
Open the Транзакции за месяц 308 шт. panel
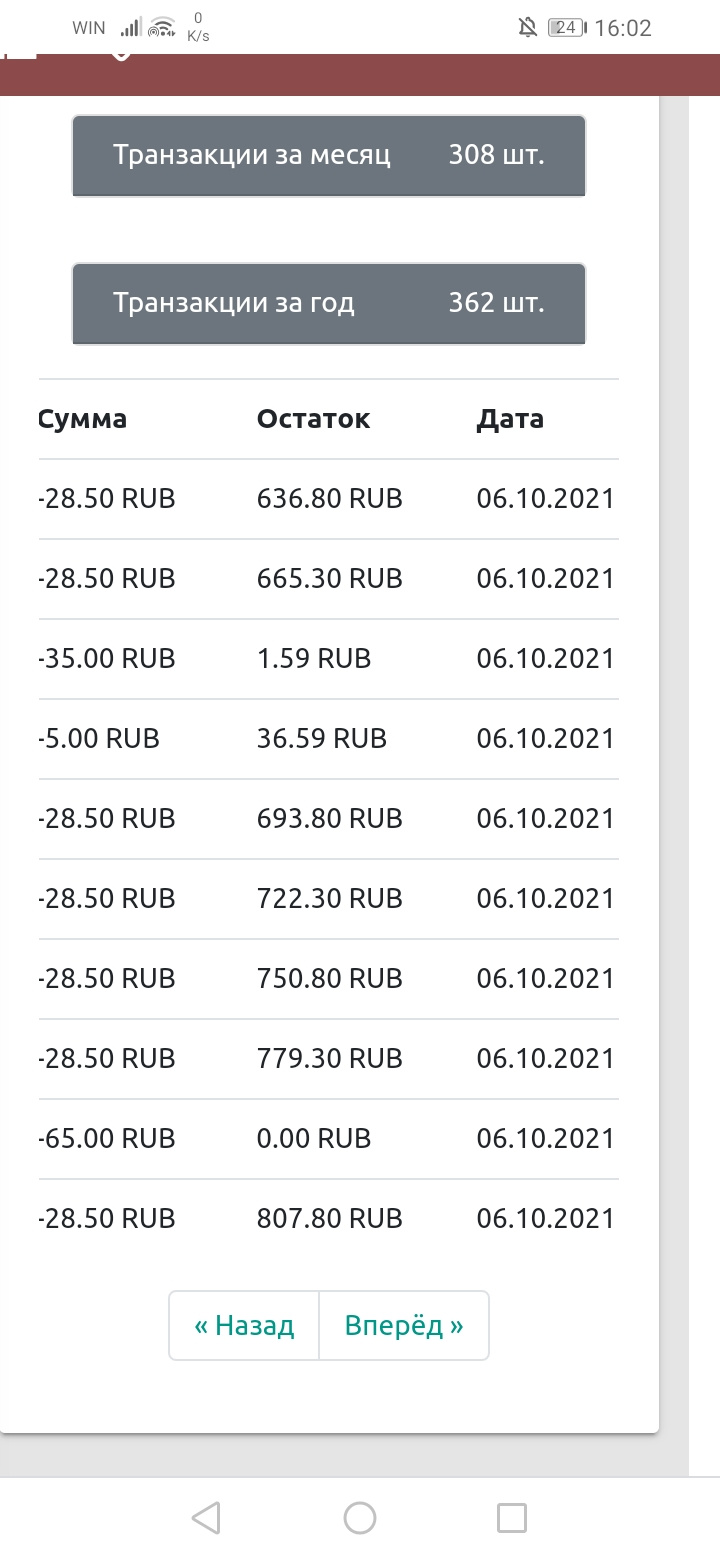[x=329, y=156]
